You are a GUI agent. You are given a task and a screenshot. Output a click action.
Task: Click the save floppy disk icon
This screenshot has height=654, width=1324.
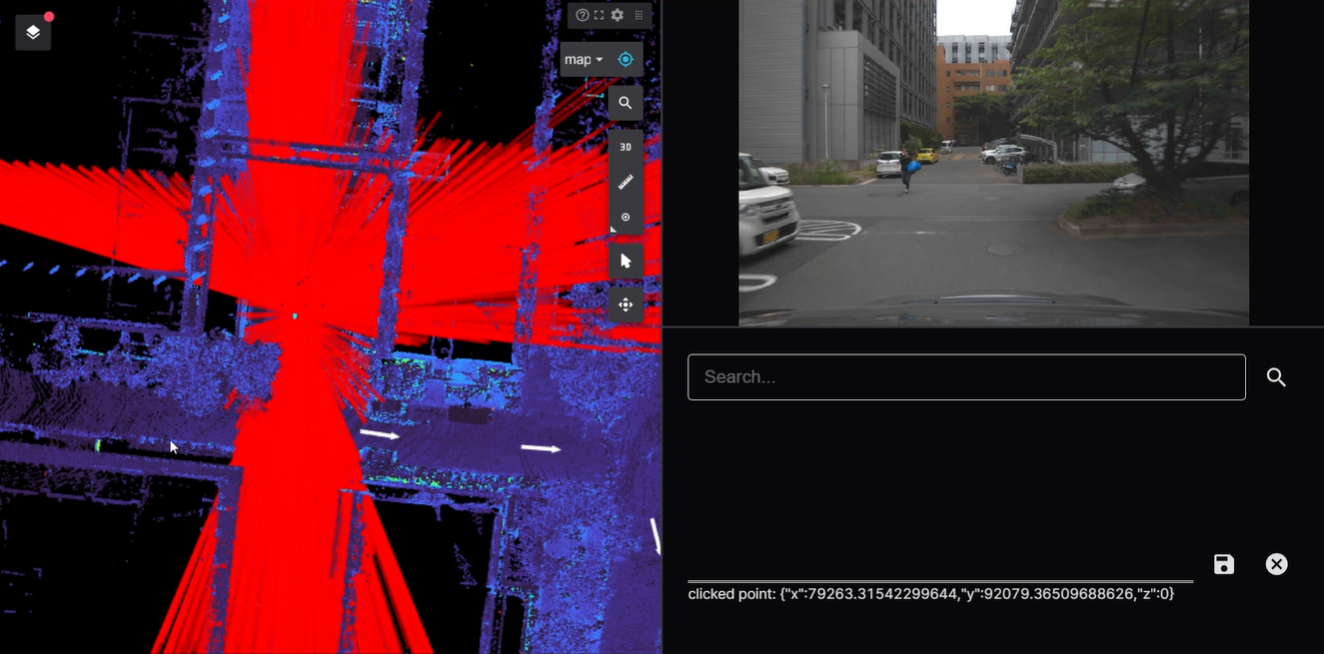1223,564
